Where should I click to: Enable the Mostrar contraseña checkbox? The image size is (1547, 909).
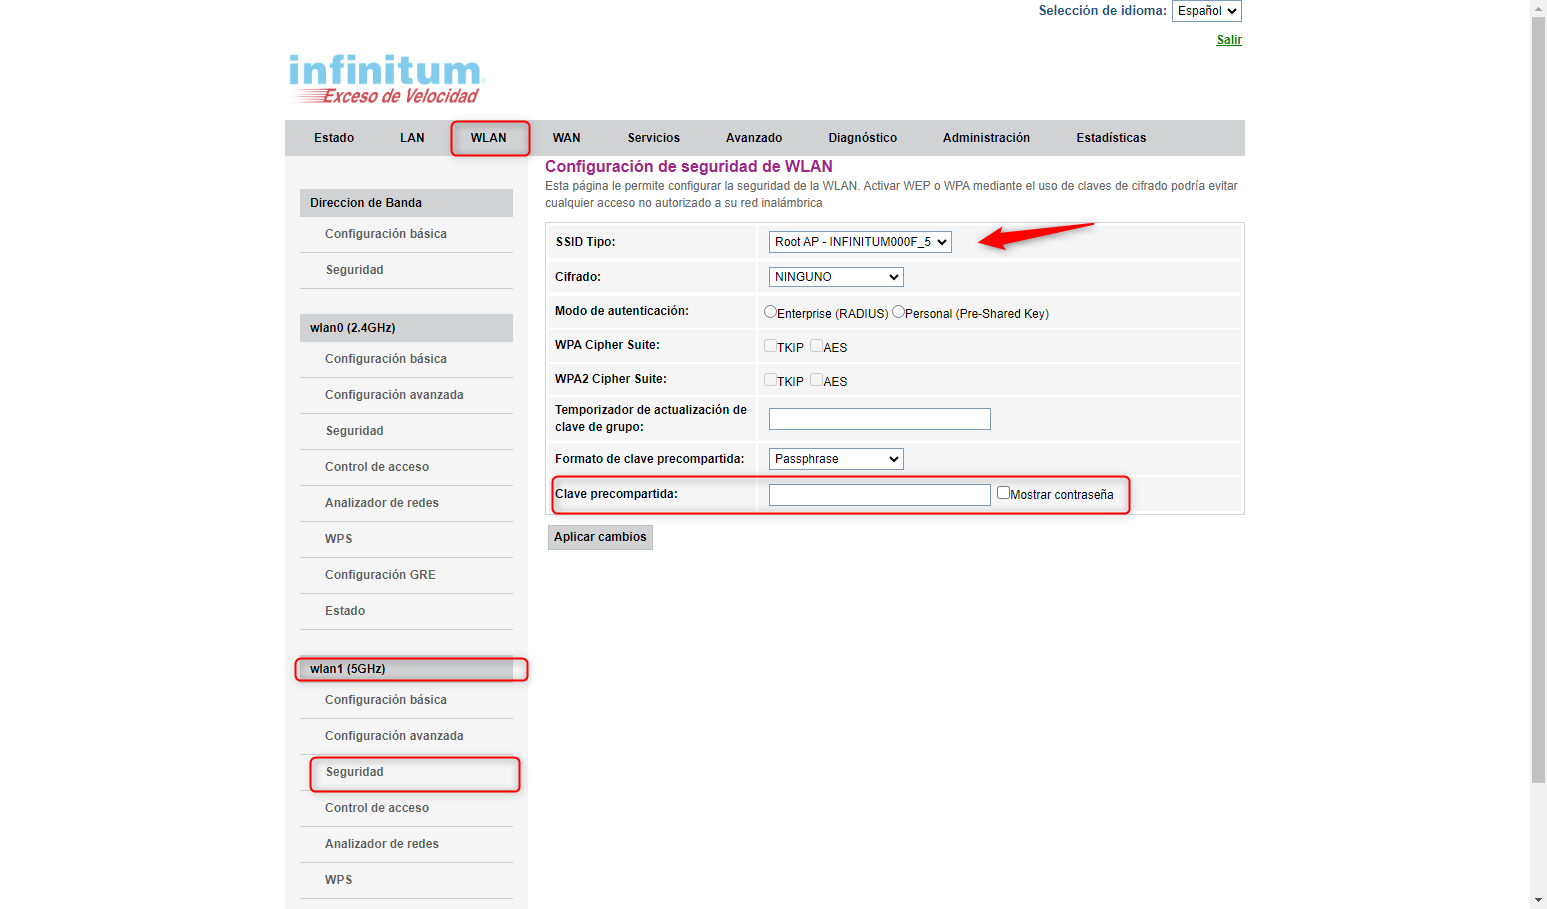[1003, 493]
